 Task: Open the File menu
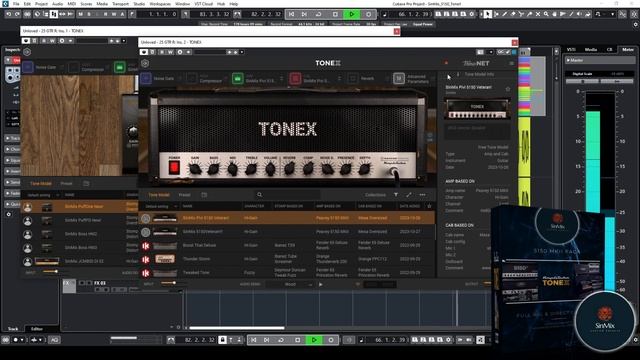[x=16, y=4]
